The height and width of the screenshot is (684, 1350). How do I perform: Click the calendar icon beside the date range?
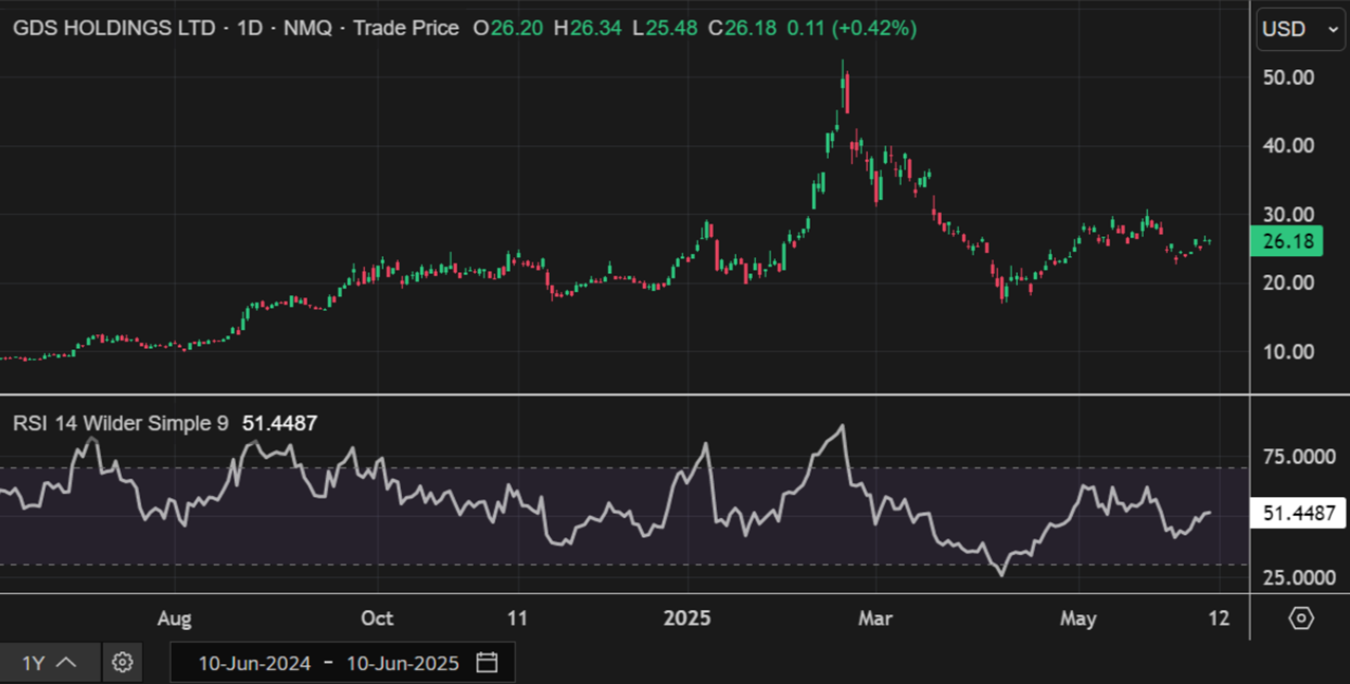[487, 662]
